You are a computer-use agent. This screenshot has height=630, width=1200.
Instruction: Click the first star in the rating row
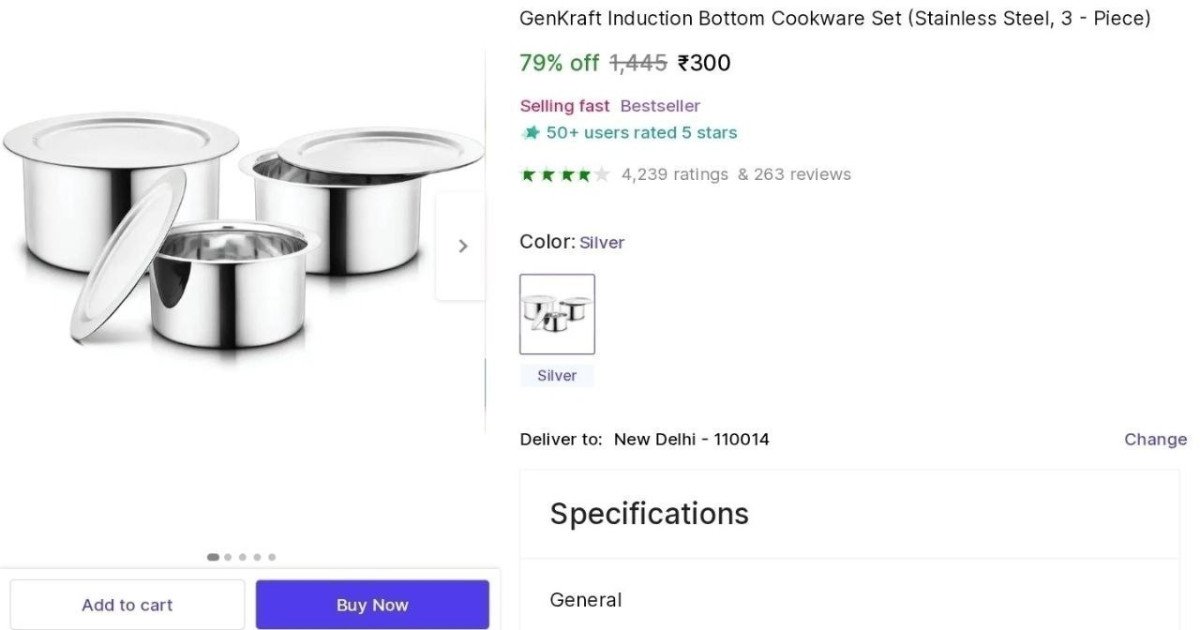[526, 175]
